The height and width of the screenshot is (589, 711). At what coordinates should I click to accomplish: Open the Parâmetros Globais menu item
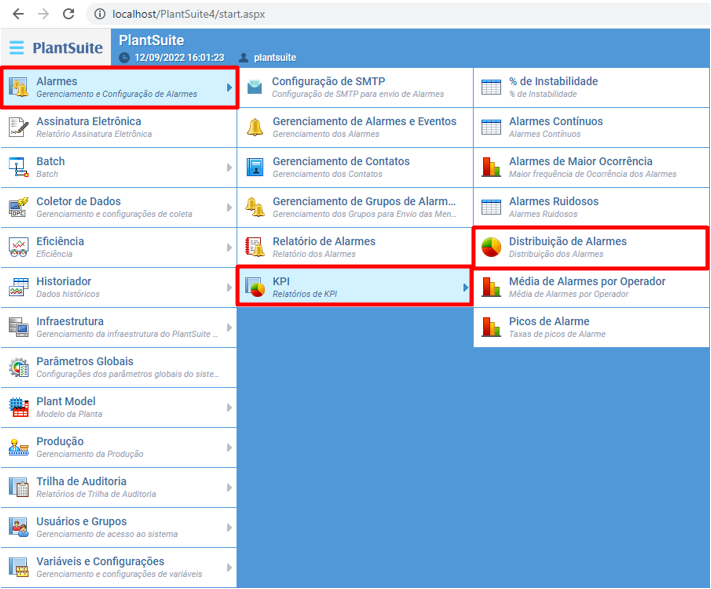tap(119, 367)
